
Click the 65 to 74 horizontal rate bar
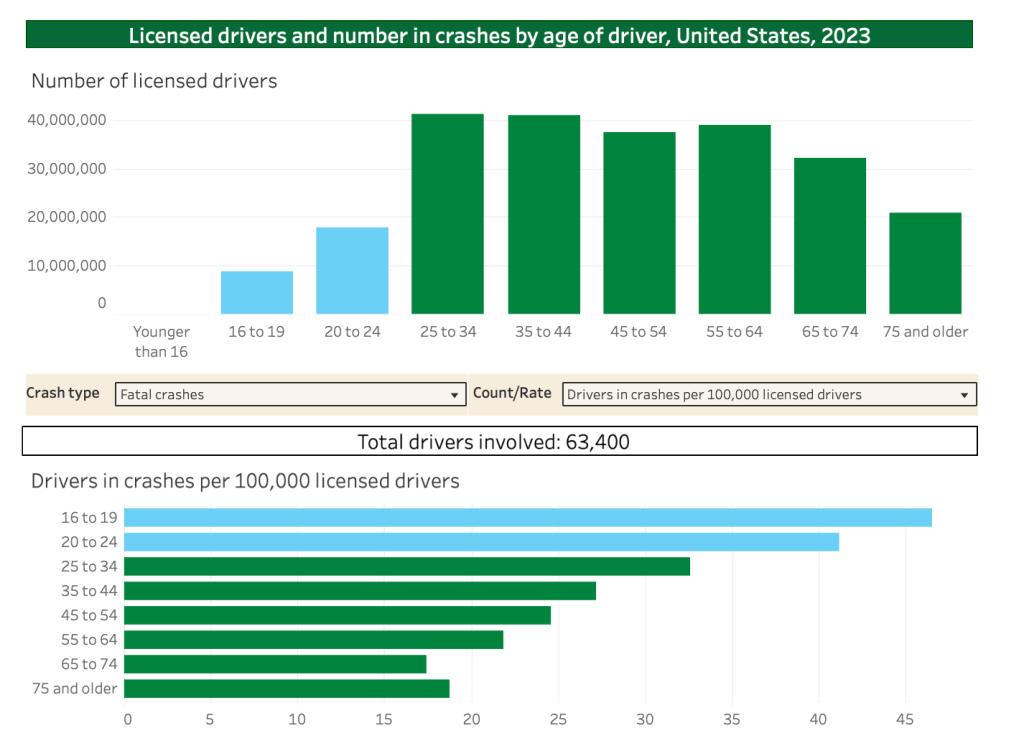pos(275,664)
